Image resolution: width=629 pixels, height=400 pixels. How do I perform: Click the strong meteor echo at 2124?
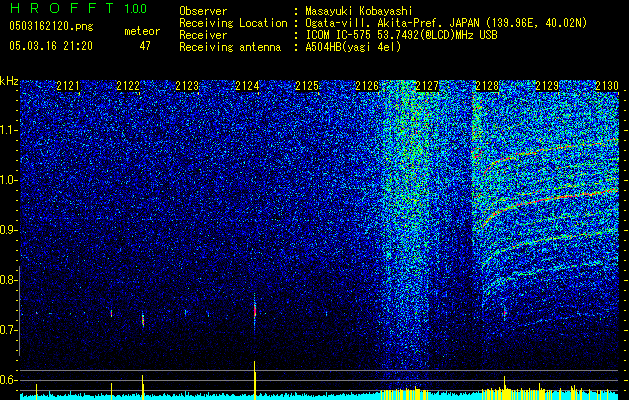click(x=255, y=311)
